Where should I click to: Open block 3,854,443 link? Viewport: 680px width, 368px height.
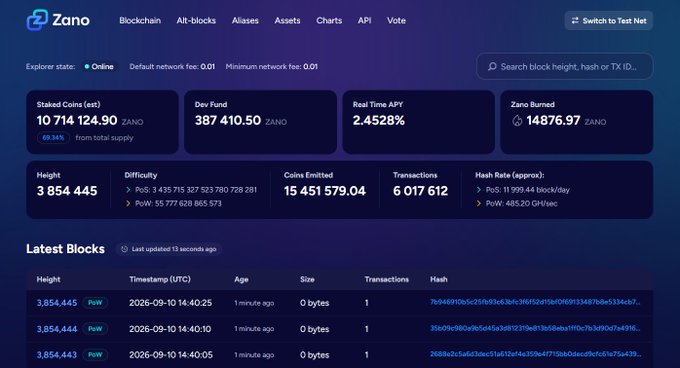pos(57,355)
